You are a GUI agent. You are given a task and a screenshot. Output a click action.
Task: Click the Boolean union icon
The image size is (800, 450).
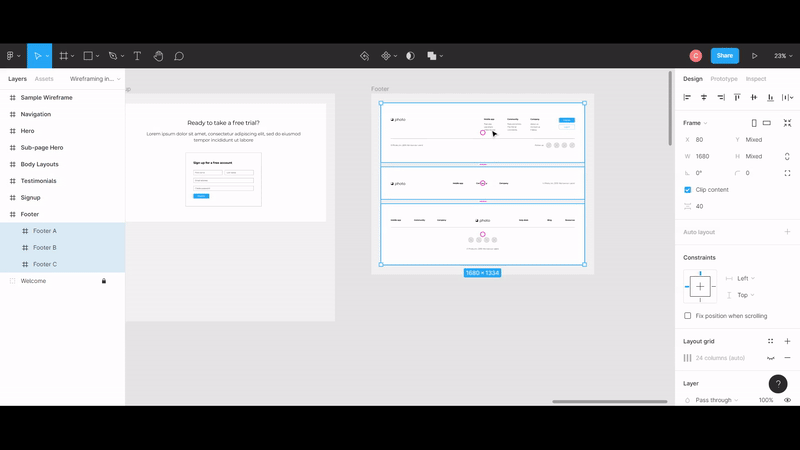pos(432,56)
